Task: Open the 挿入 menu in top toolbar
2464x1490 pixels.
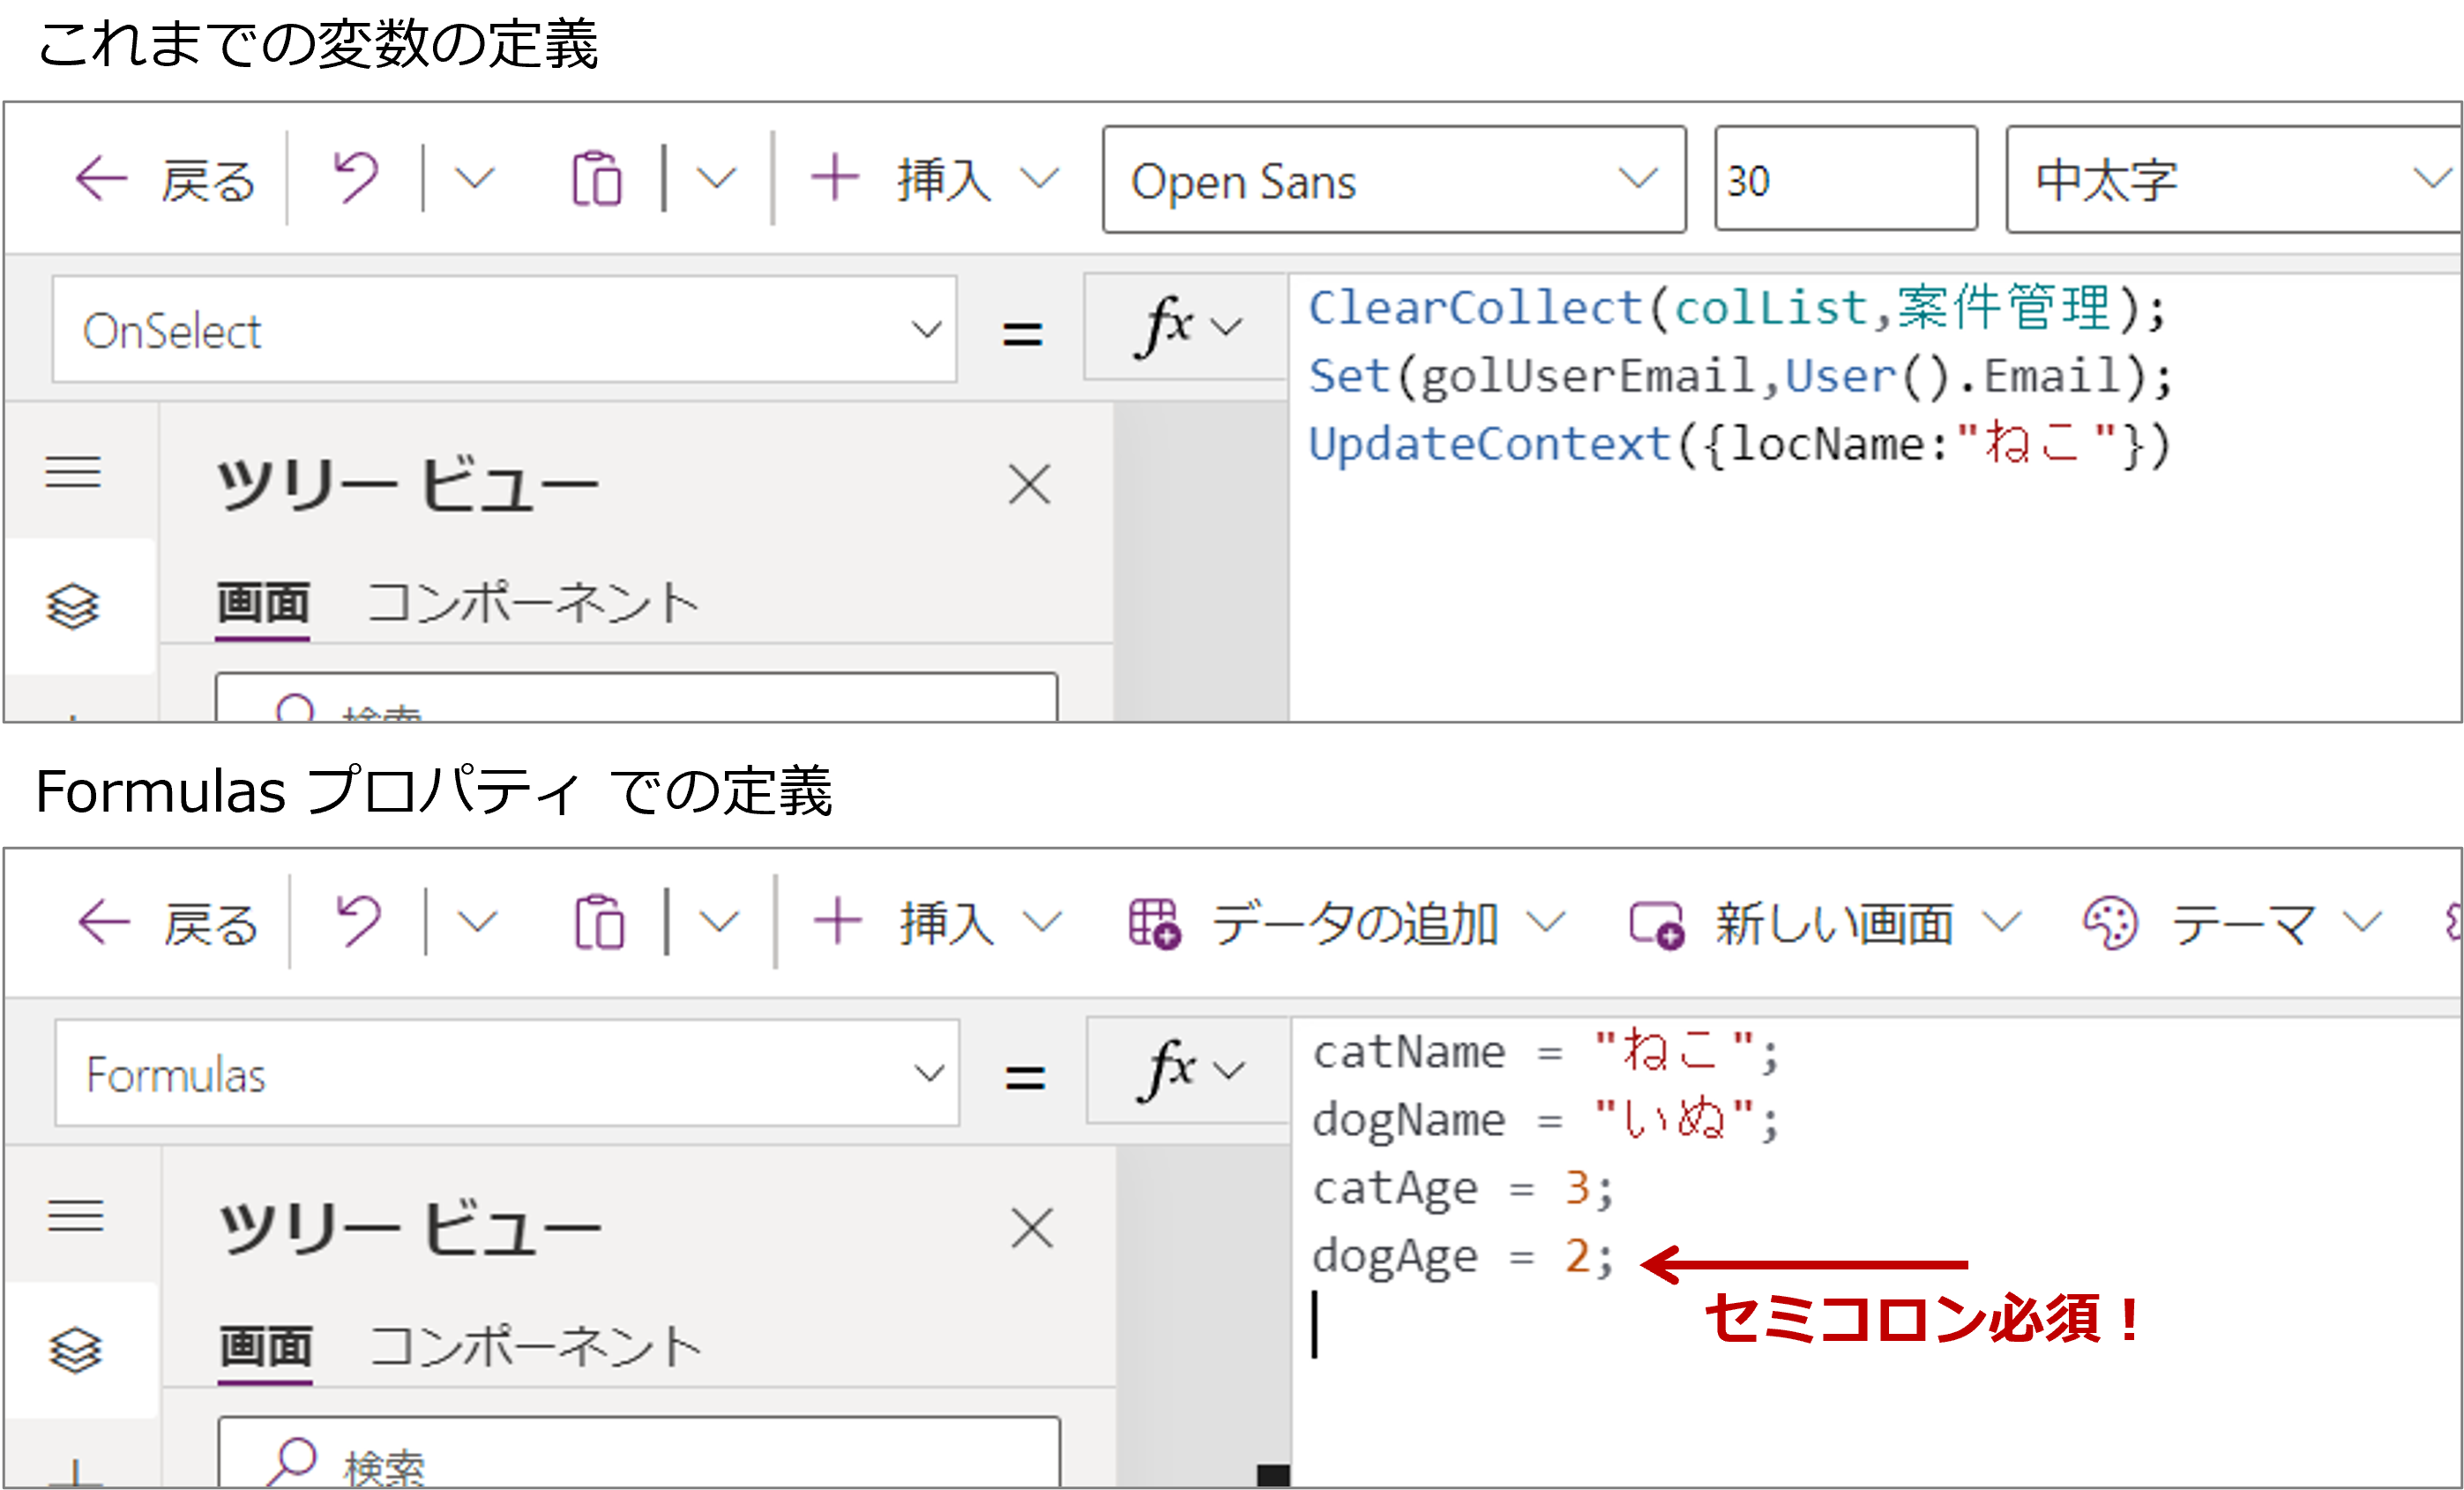Action: [935, 180]
